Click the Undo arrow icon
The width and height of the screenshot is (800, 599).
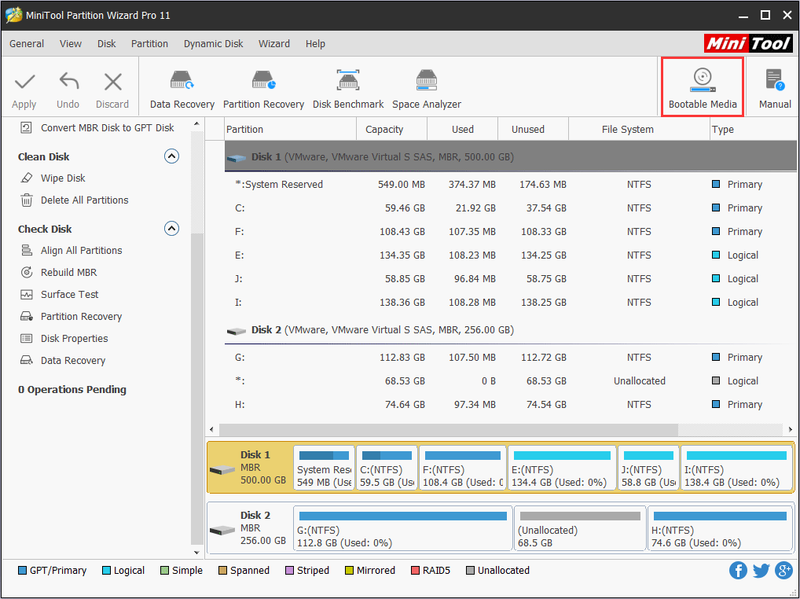68,82
